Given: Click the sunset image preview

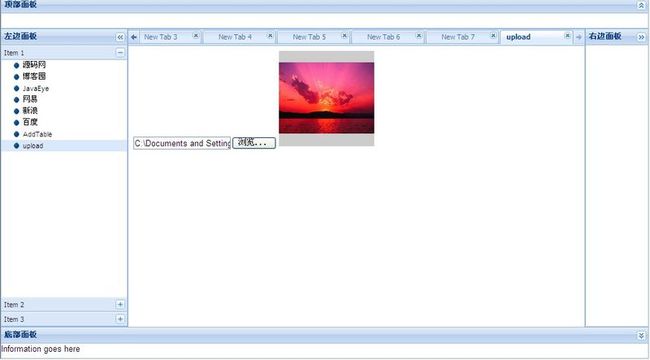Looking at the screenshot, I should (326, 98).
